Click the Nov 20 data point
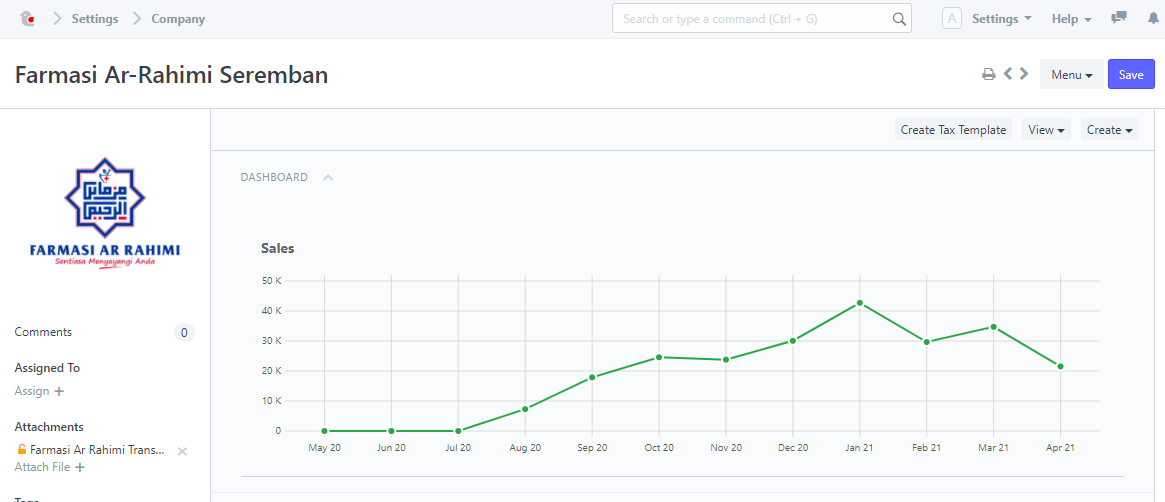This screenshot has height=502, width=1165. 726,359
